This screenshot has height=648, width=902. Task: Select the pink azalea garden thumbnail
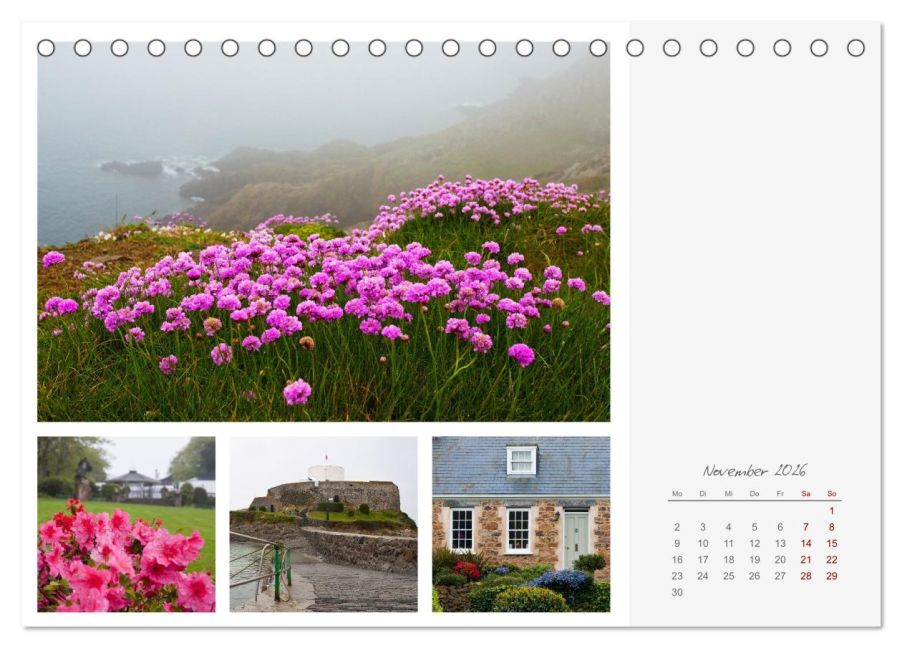[x=127, y=524]
